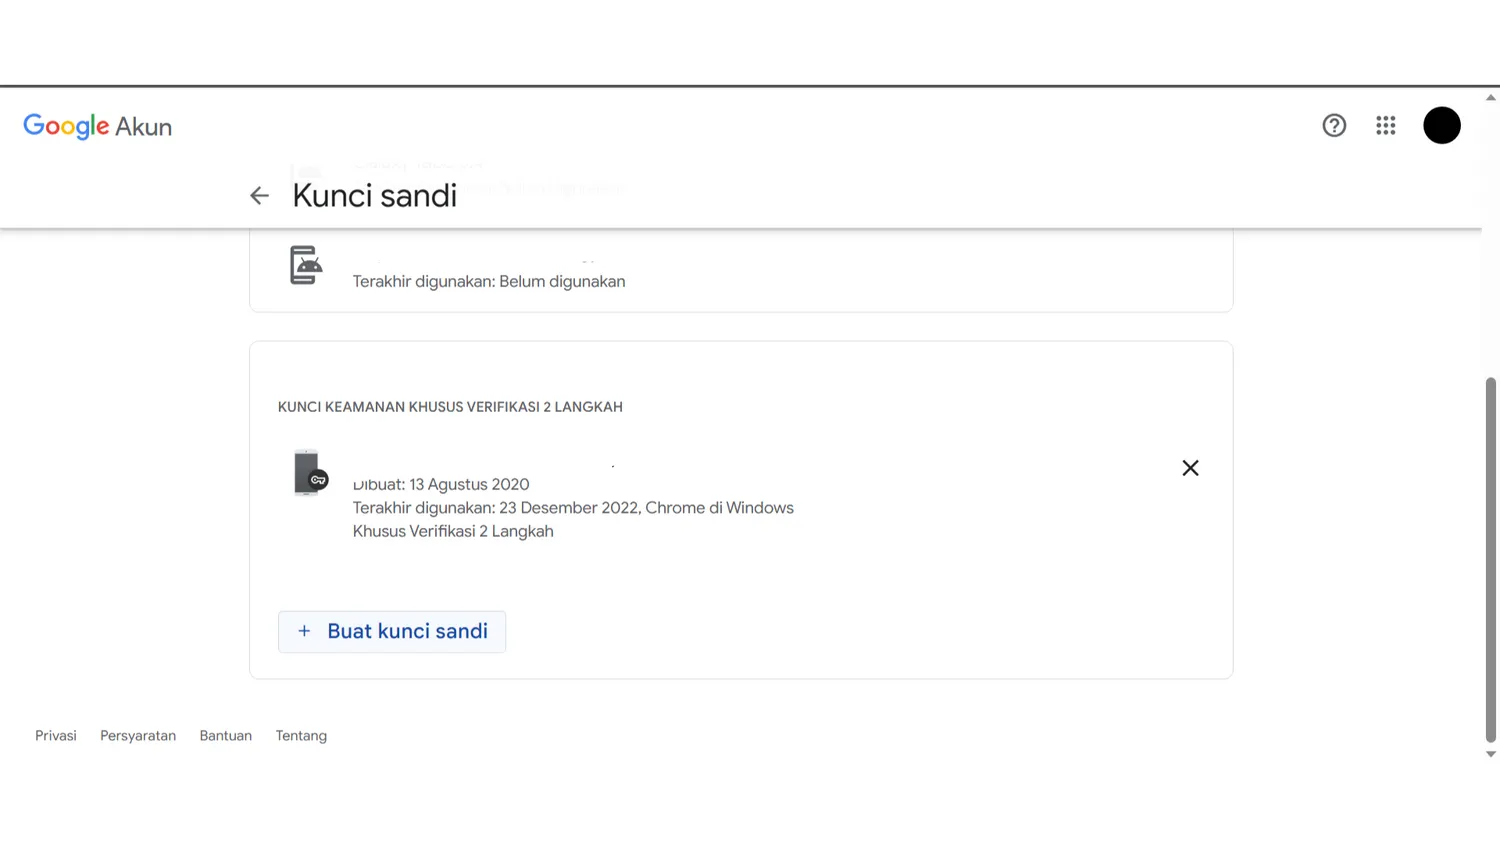The image size is (1500, 843).
Task: Open the Privasi footer link
Action: [56, 736]
